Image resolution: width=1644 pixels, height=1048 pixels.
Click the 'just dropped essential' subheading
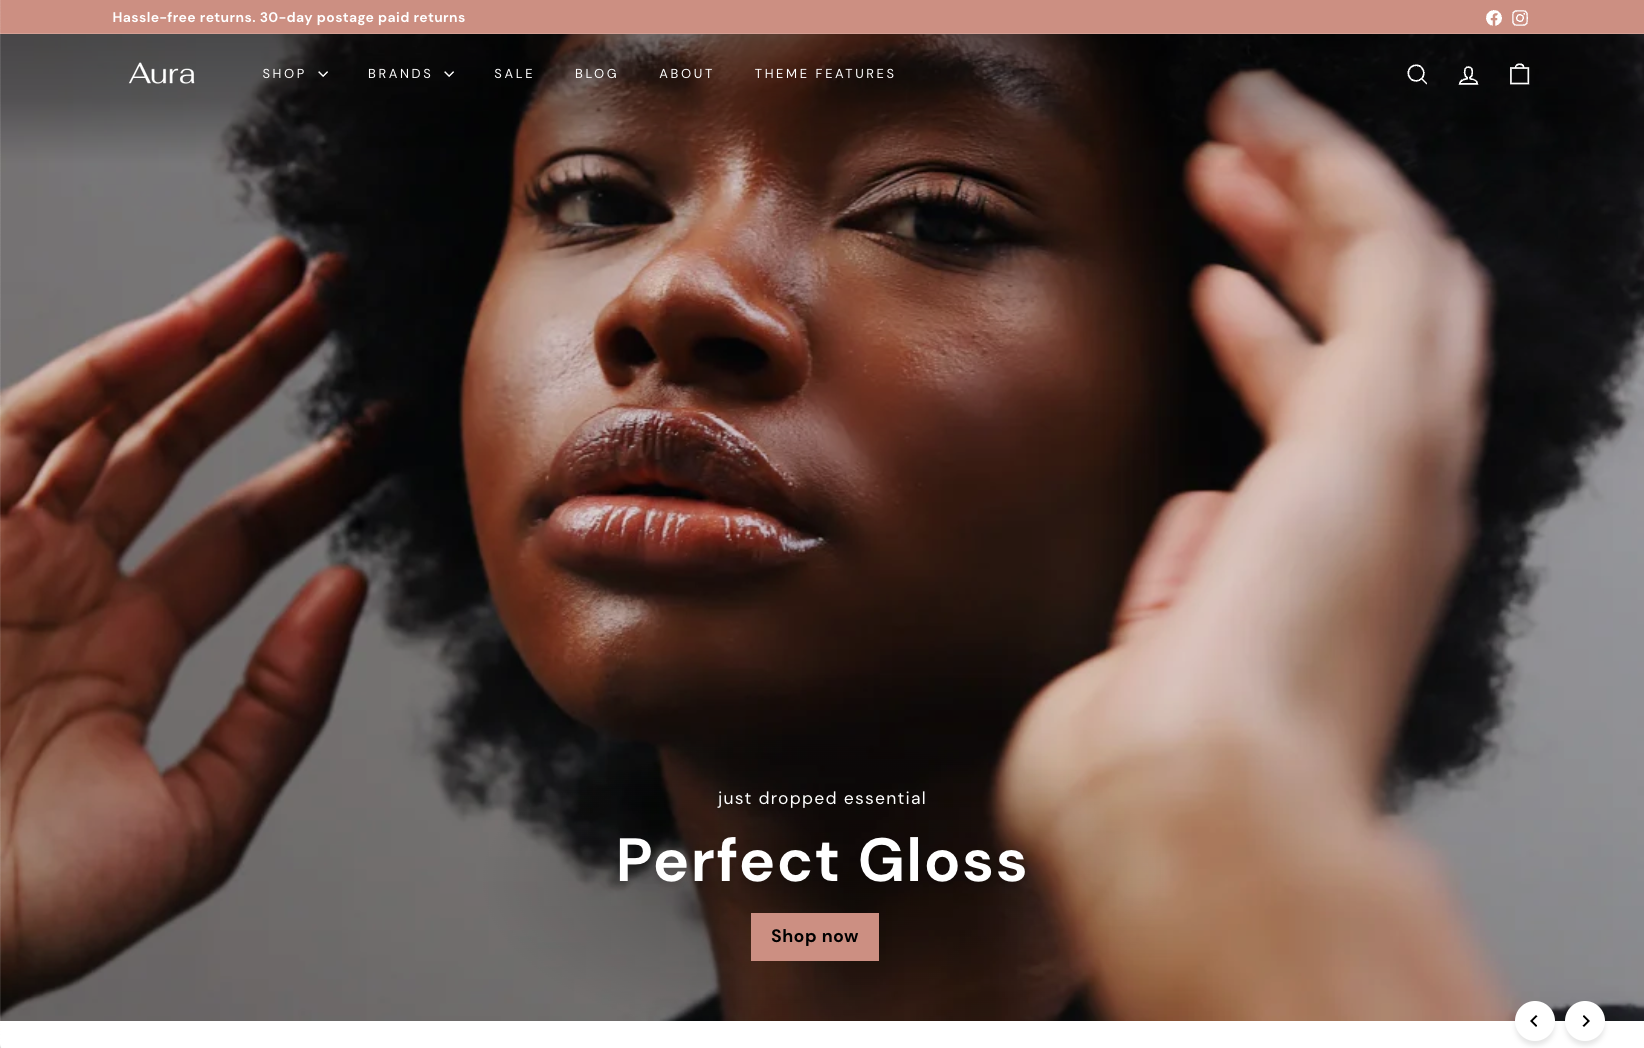pos(822,798)
